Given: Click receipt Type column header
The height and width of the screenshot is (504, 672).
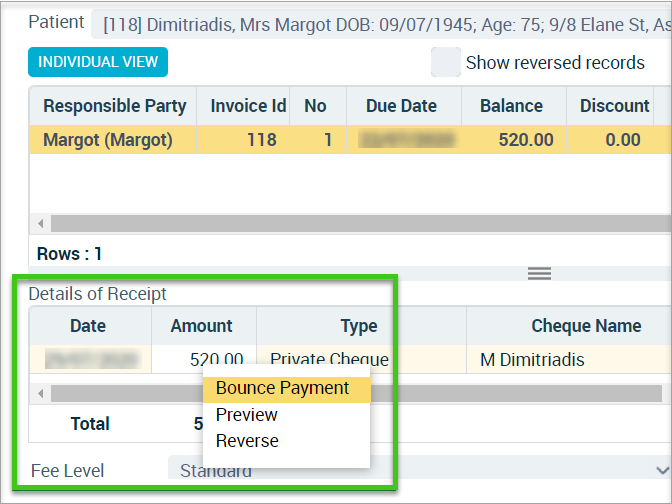Looking at the screenshot, I should (x=361, y=326).
